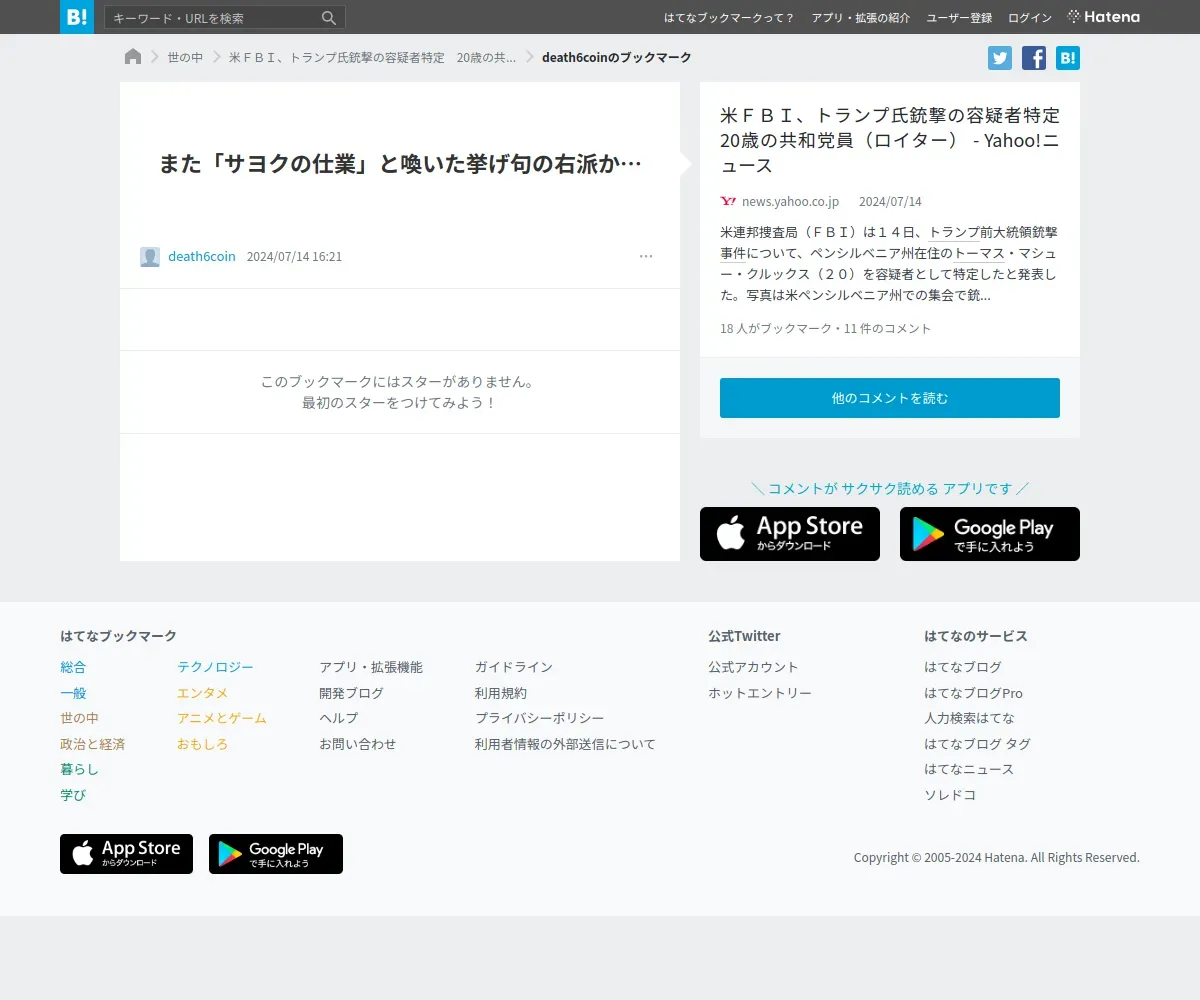Open はてなブログ service link
This screenshot has width=1200, height=1000.
coord(963,667)
